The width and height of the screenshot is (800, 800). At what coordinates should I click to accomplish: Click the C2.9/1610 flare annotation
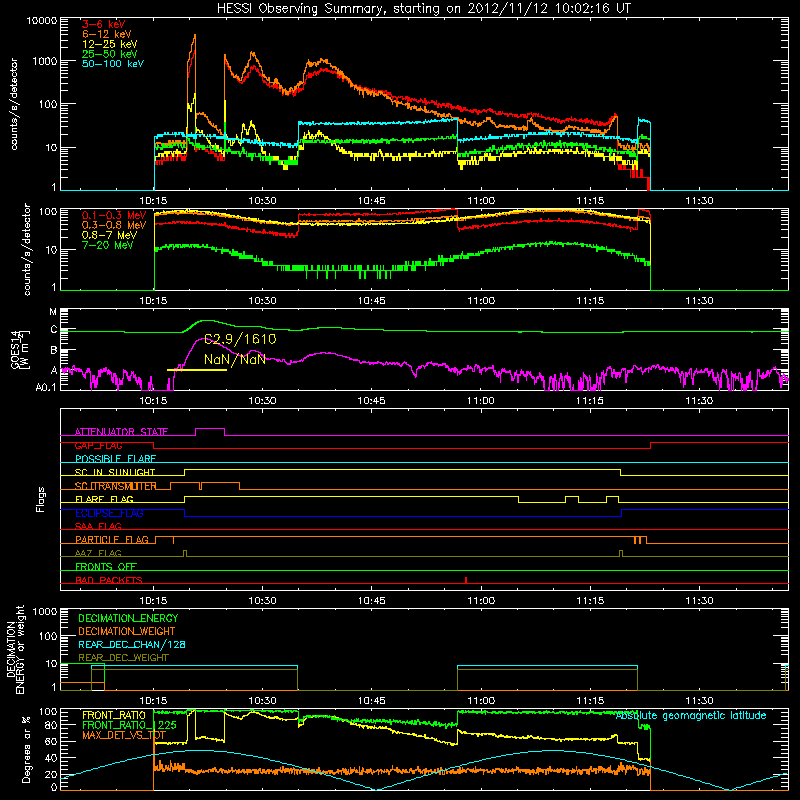coord(240,339)
